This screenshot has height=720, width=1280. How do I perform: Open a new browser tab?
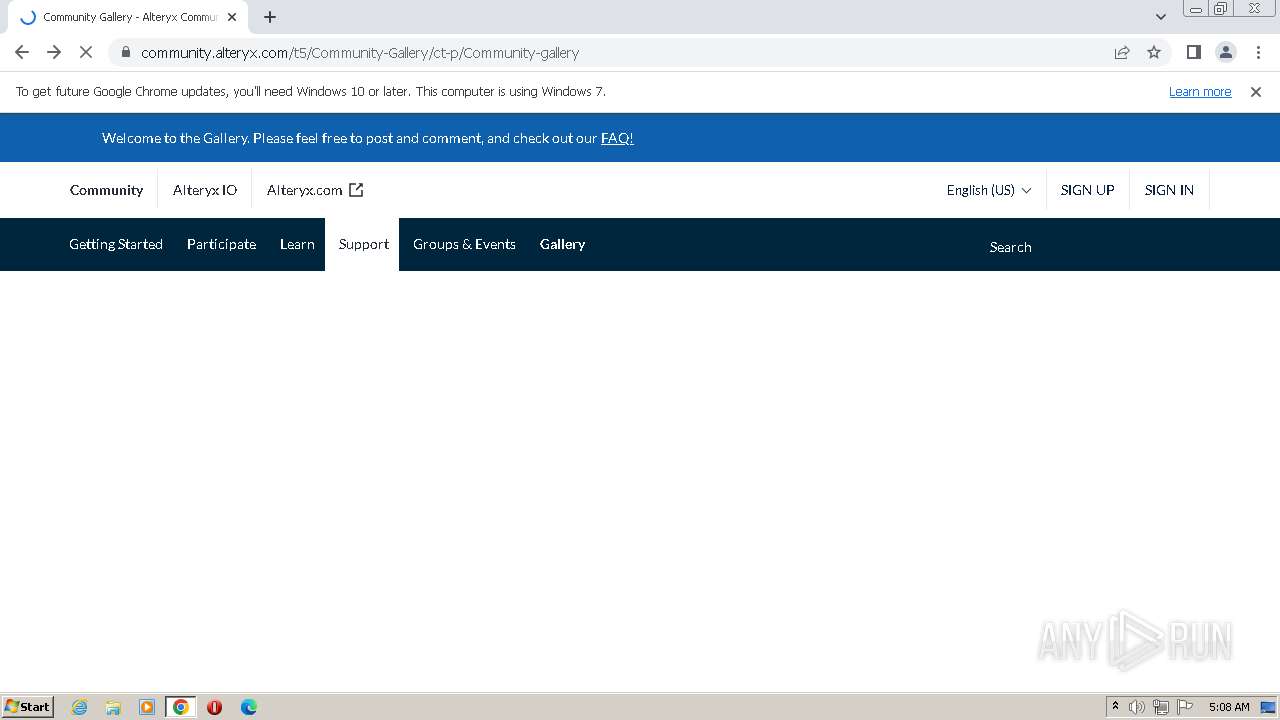point(270,17)
